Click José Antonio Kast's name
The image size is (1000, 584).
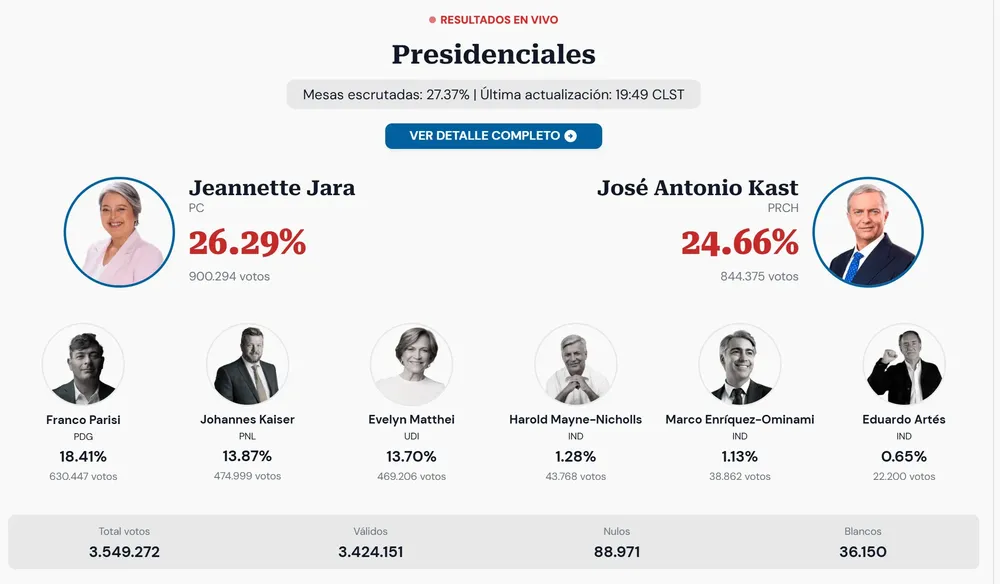click(698, 188)
